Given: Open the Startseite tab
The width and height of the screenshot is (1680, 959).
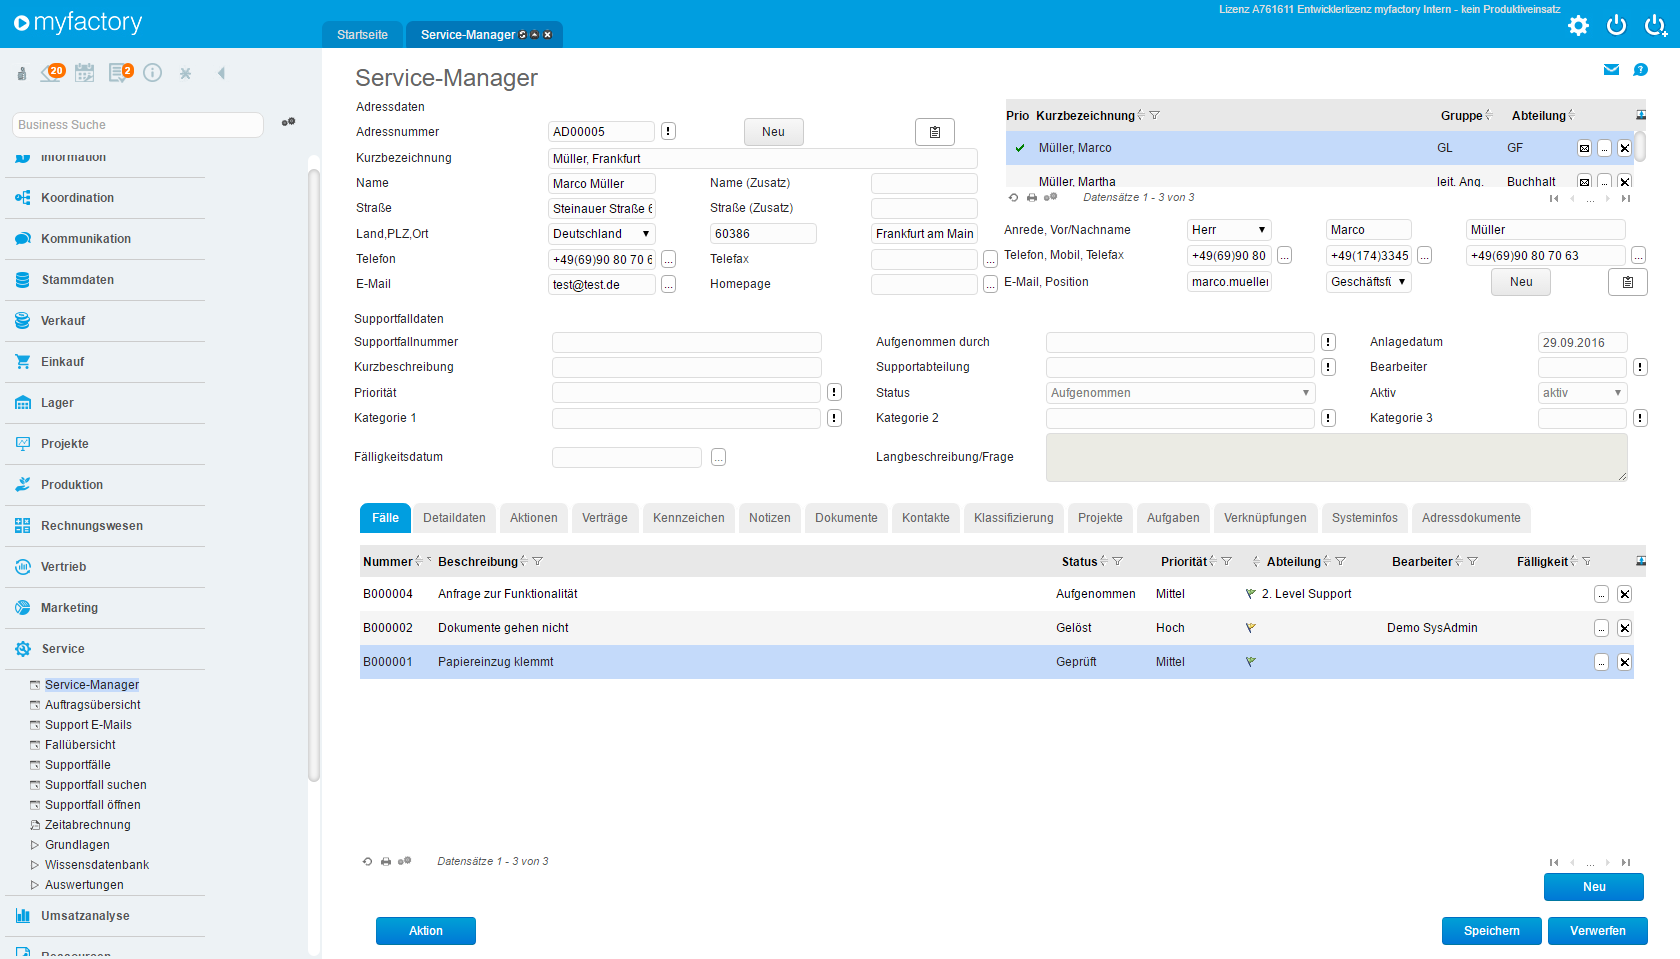Looking at the screenshot, I should 362,35.
